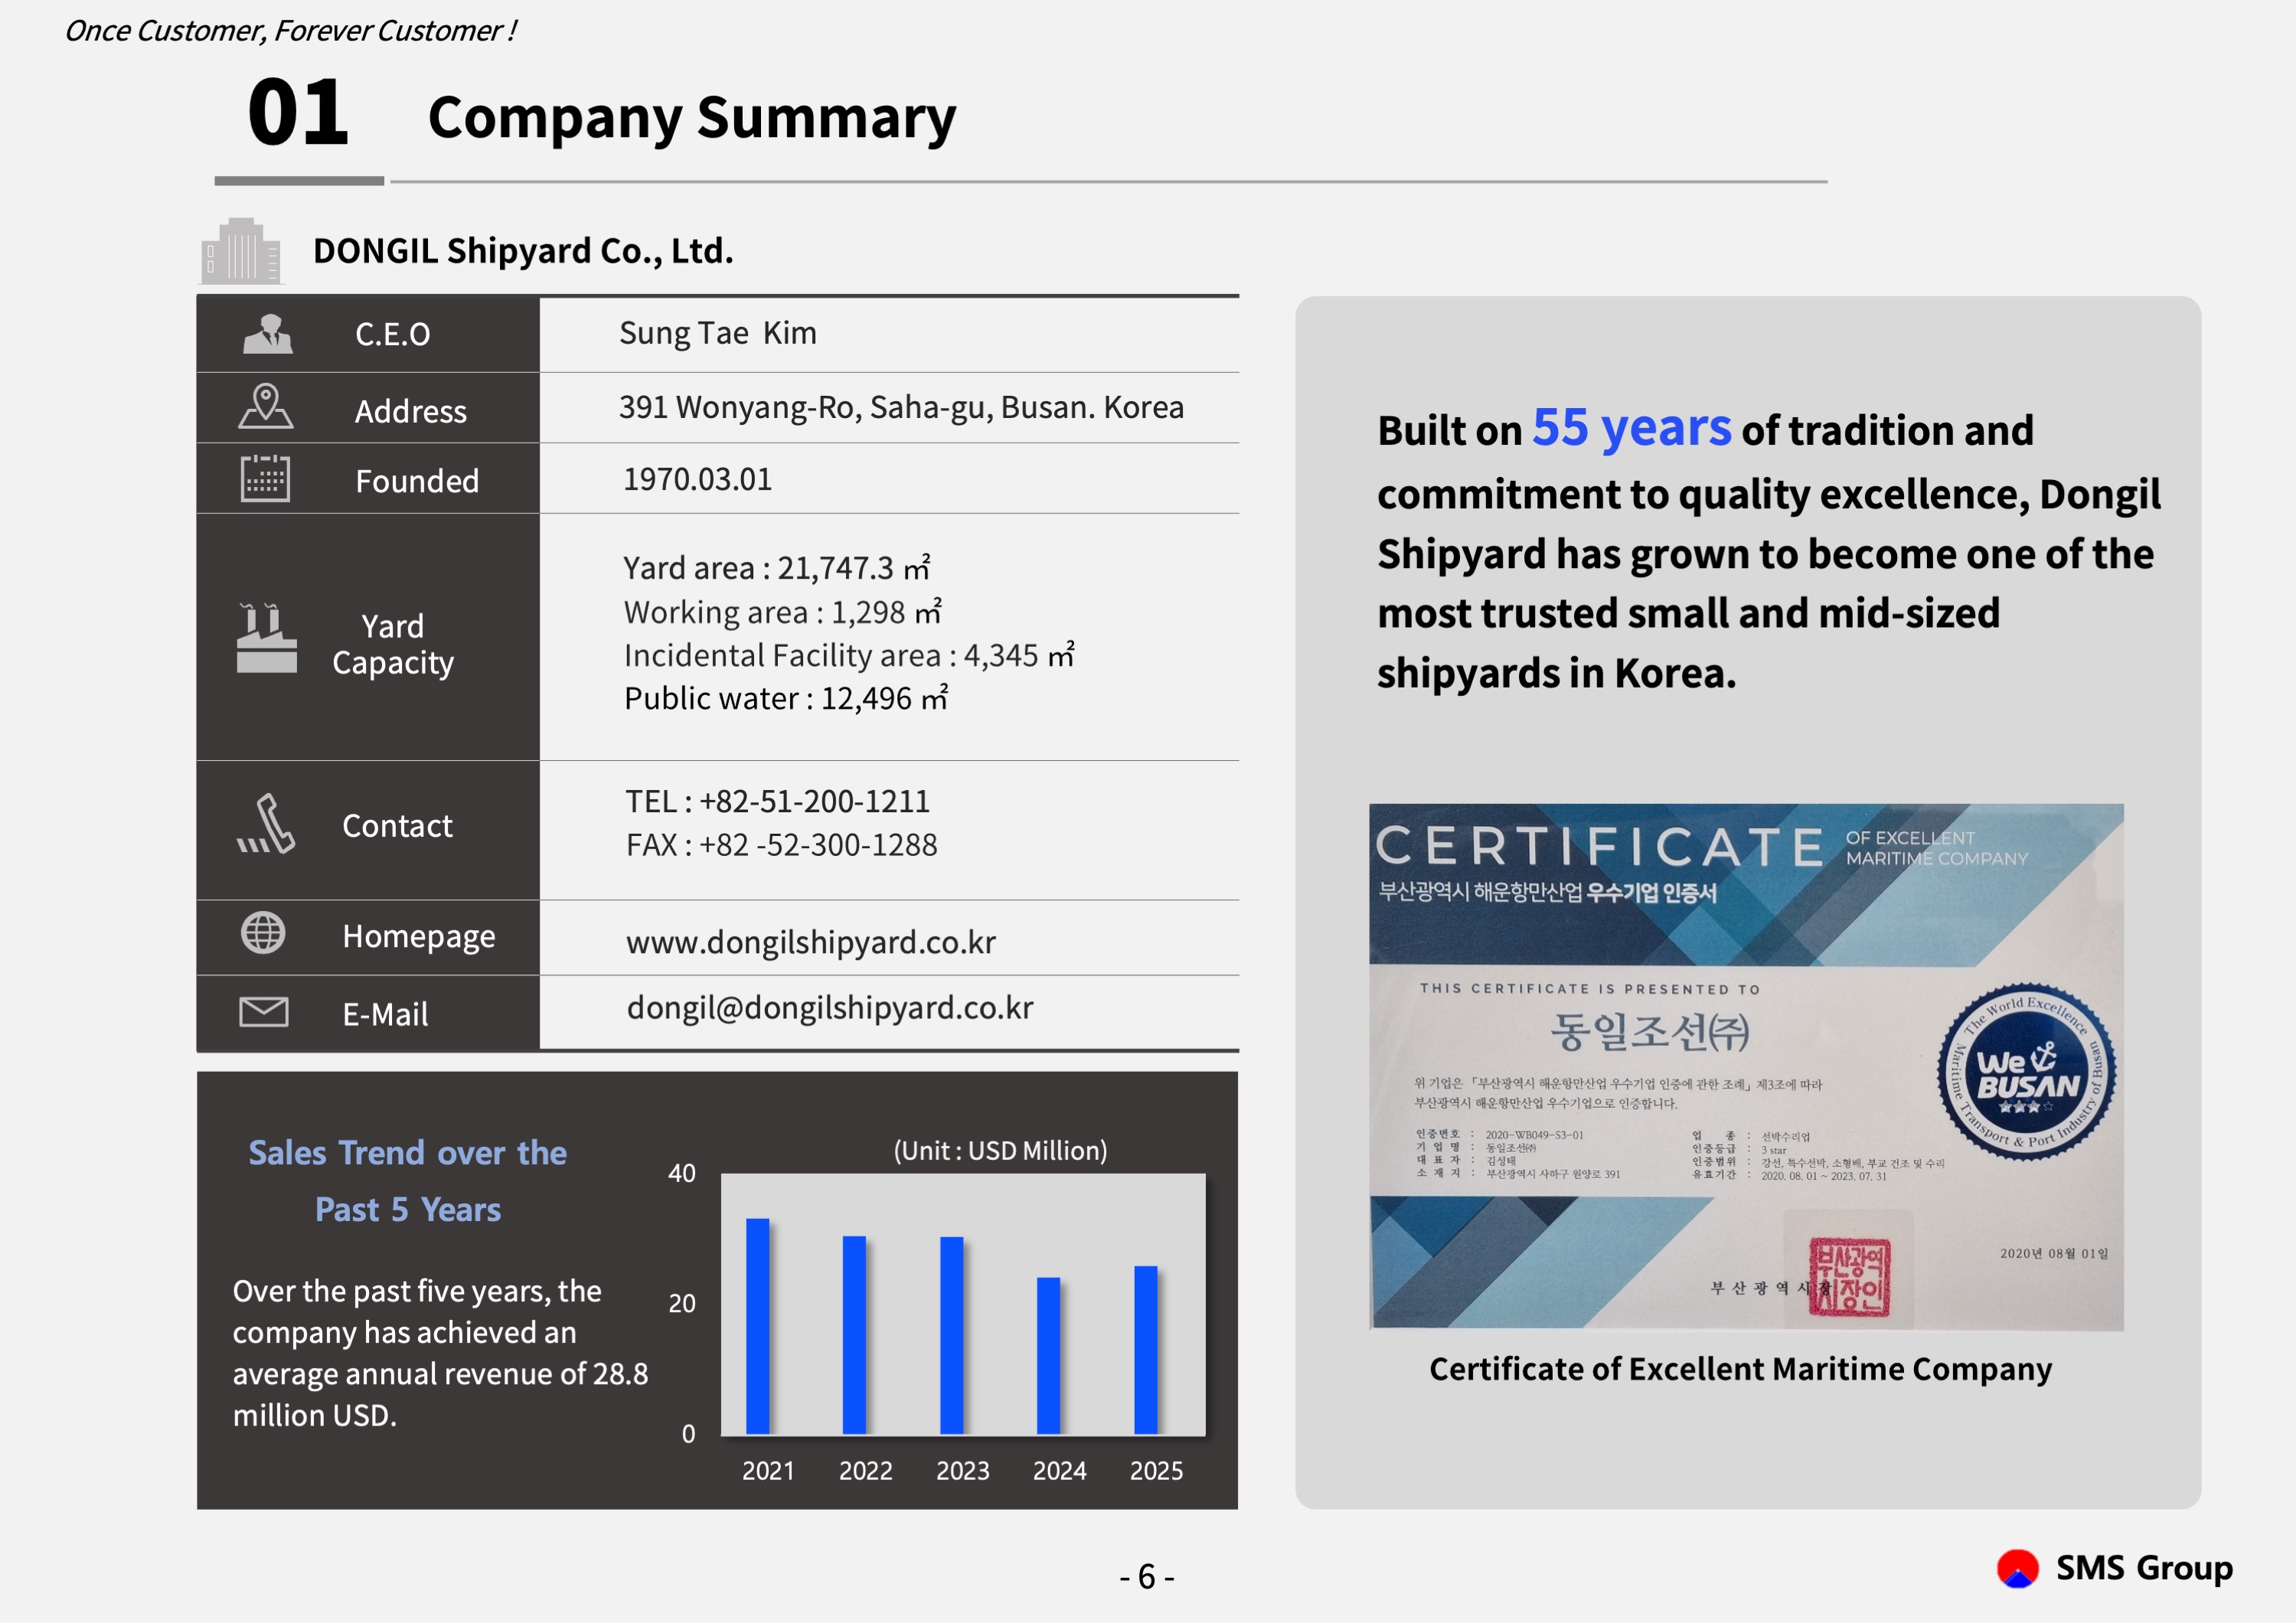Click the SMS Group text

tap(2144, 1568)
